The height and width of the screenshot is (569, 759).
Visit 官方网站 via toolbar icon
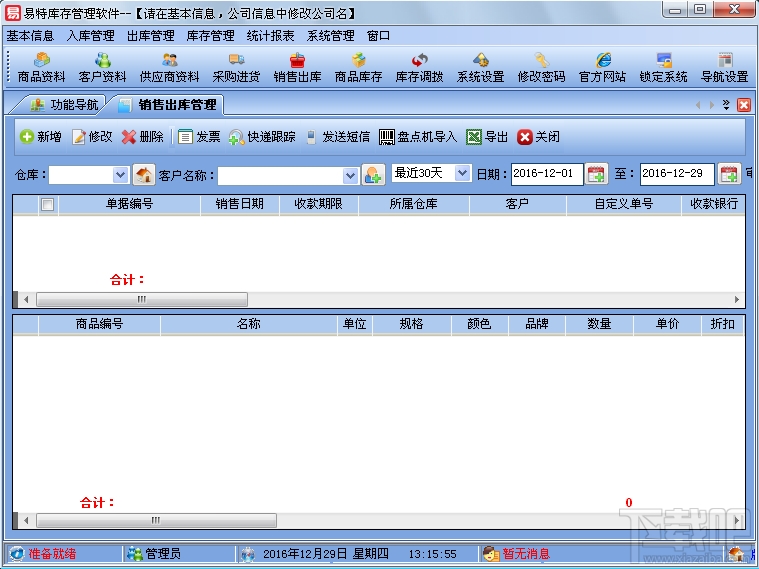pos(602,68)
